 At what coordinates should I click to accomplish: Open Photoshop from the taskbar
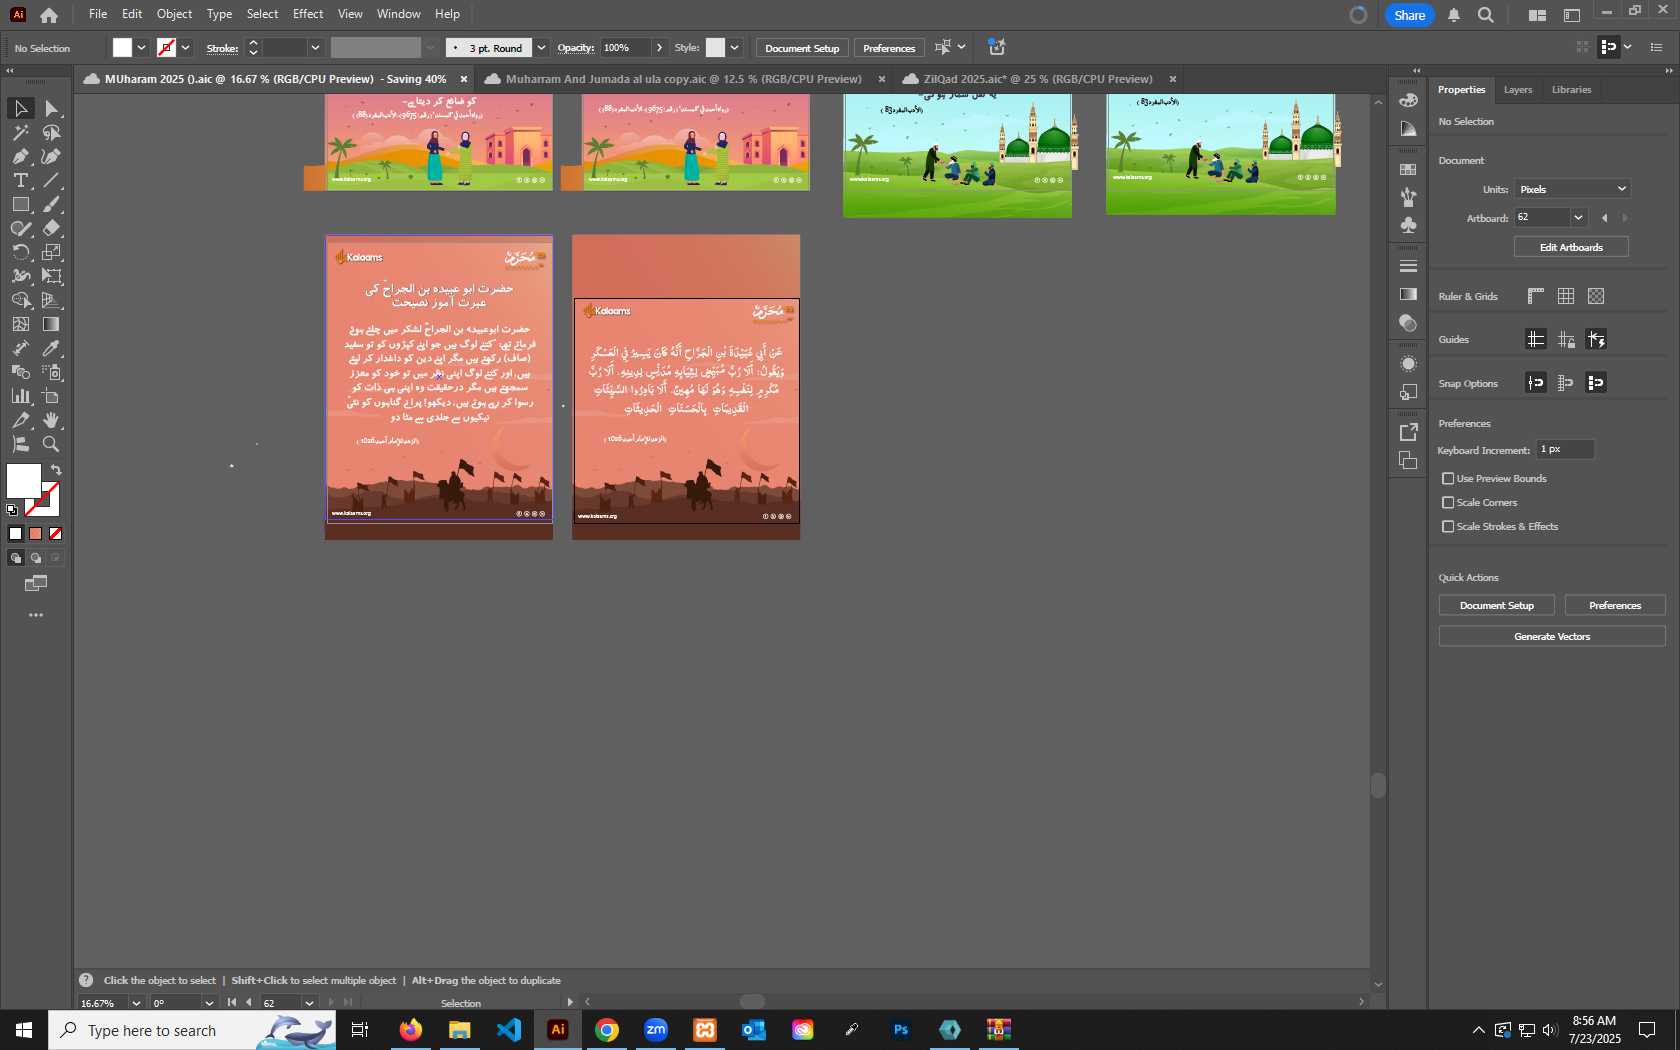point(900,1030)
